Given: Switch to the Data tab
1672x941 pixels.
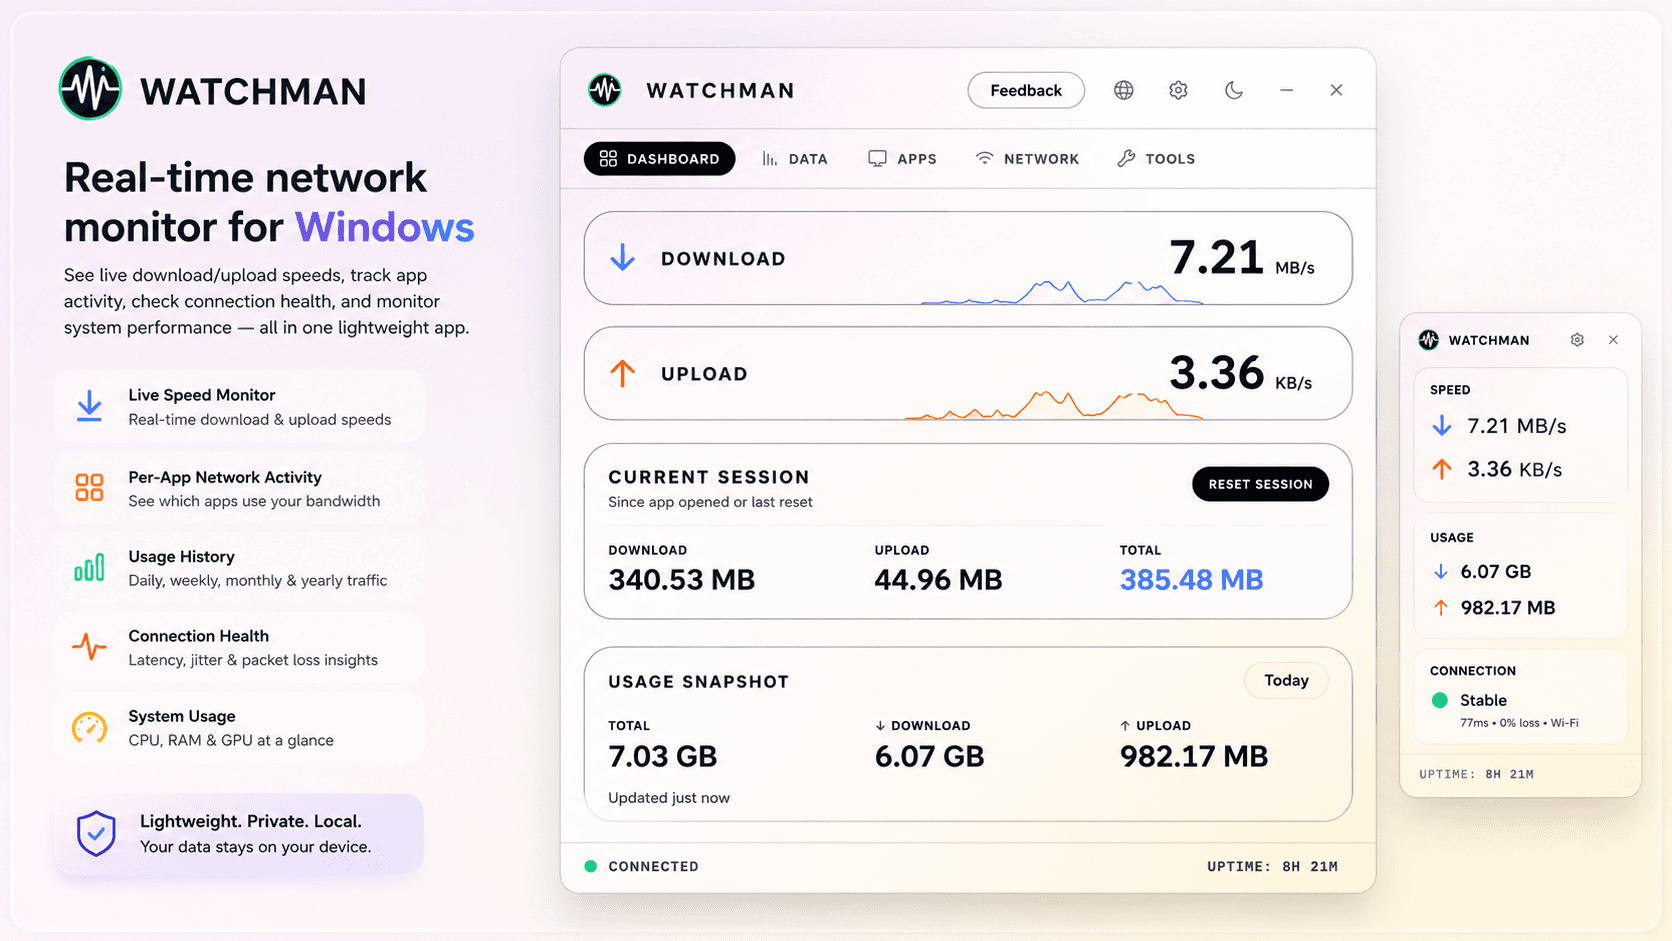Looking at the screenshot, I should coord(795,159).
